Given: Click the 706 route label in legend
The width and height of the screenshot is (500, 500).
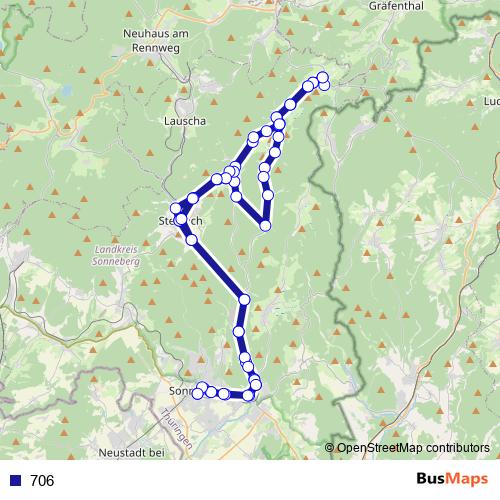Looking at the screenshot, I should pos(42,480).
